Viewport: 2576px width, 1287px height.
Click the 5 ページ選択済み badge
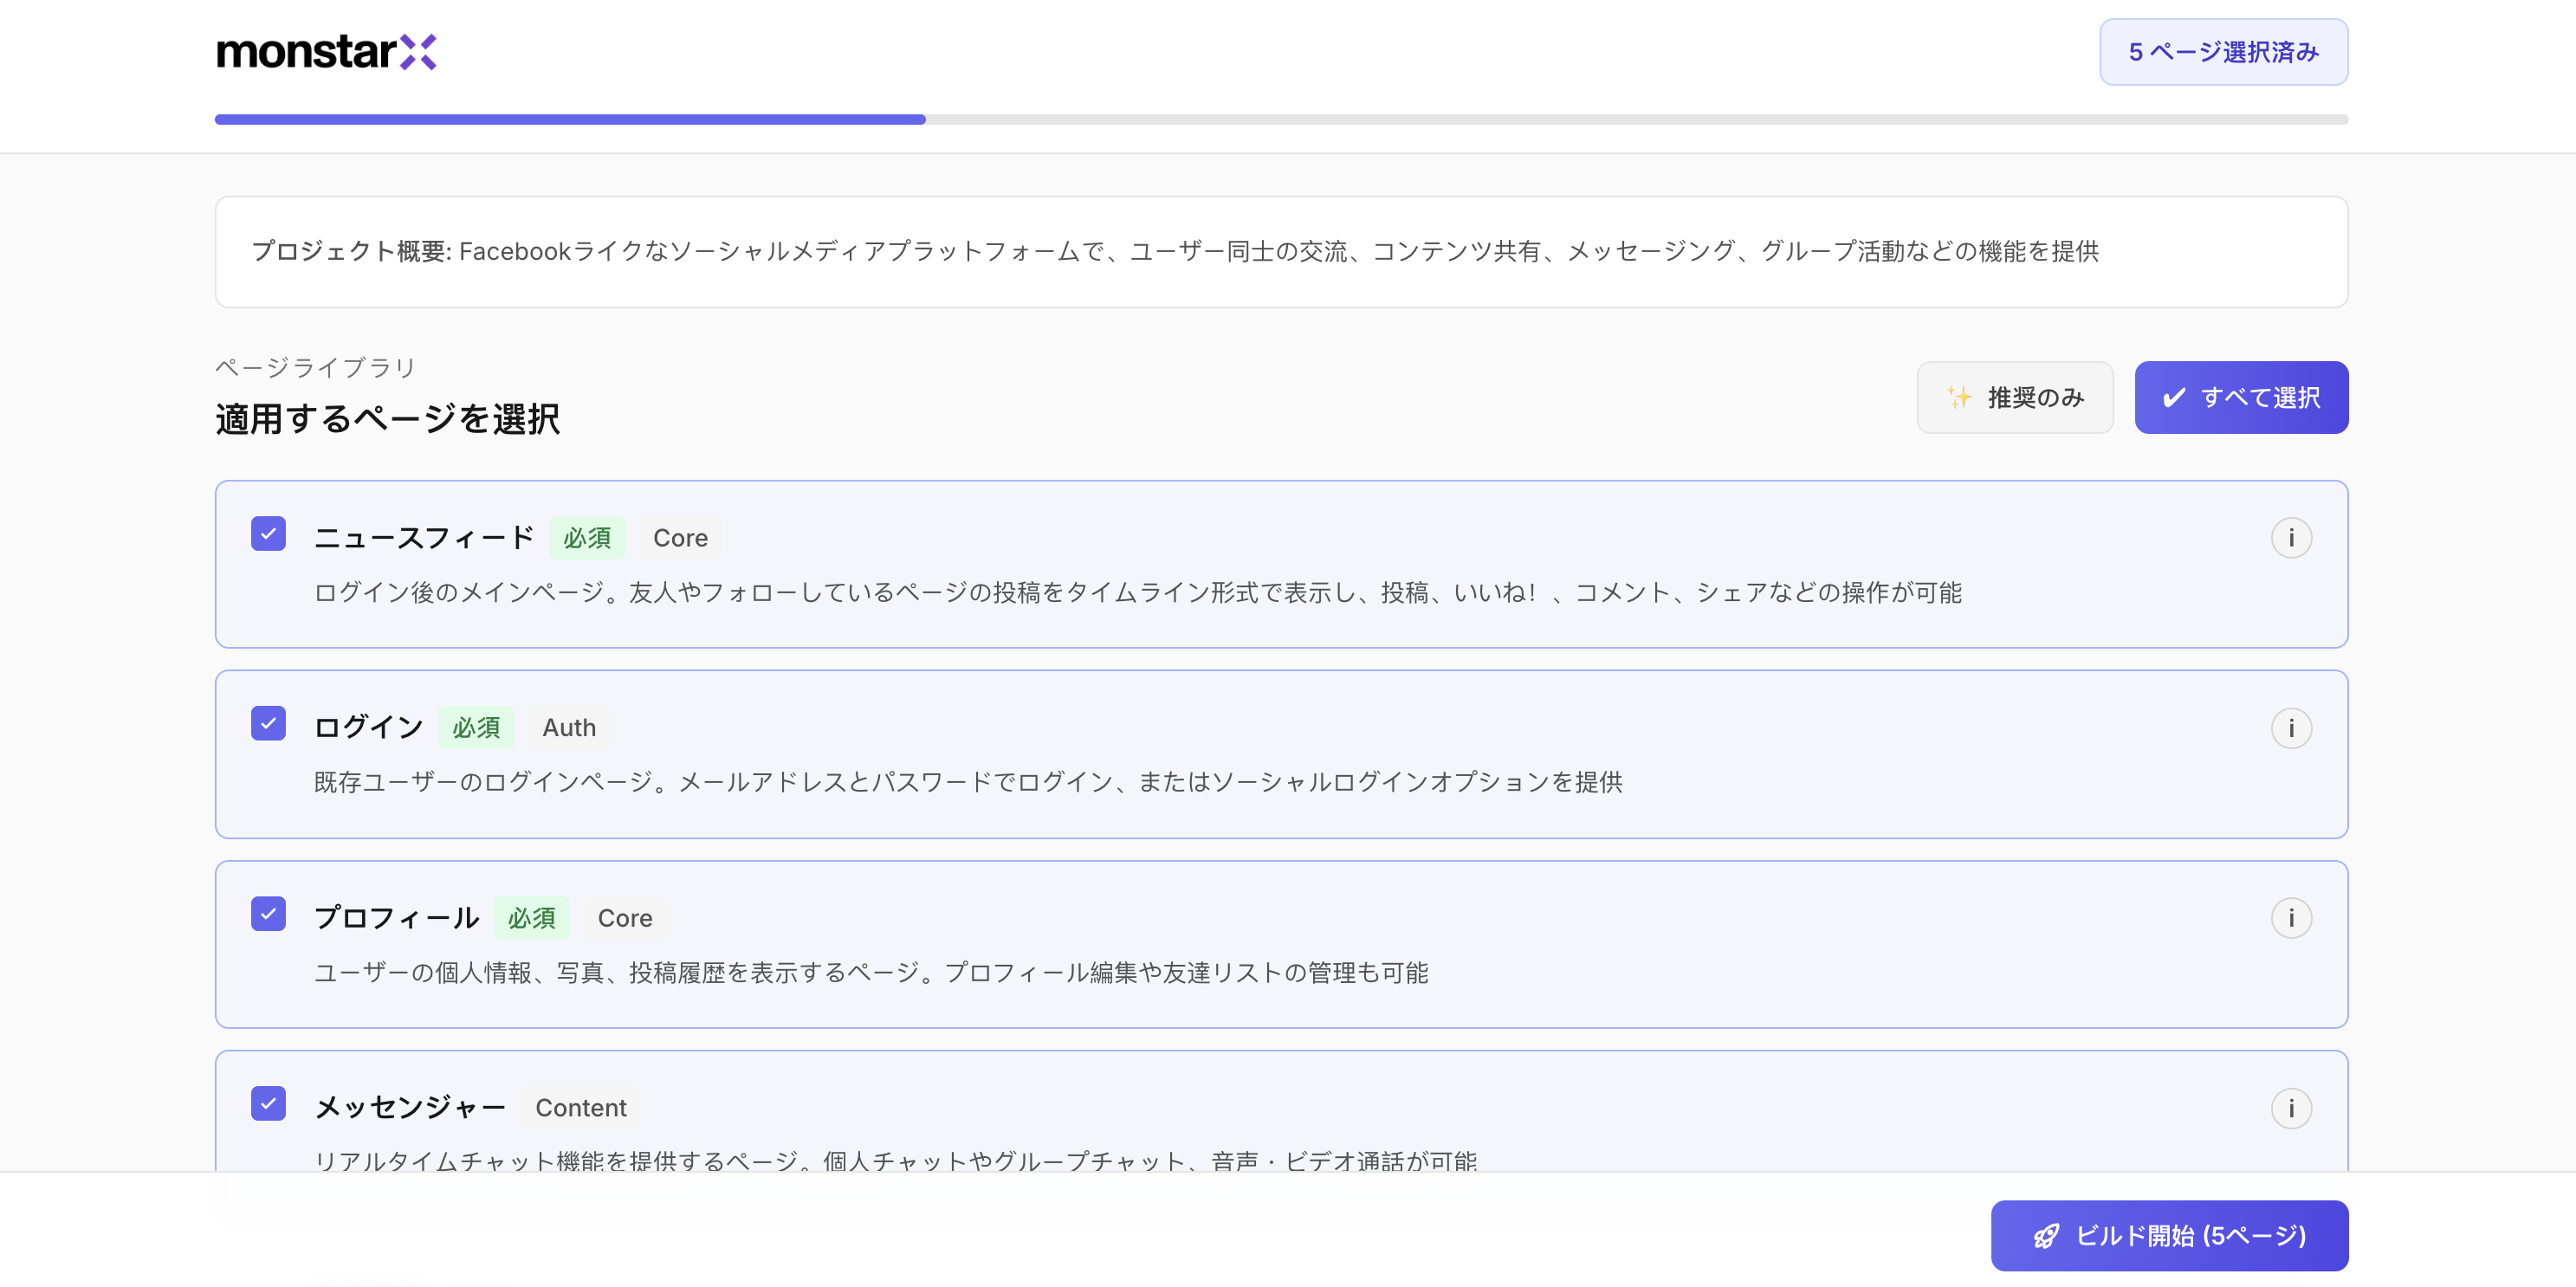point(2223,51)
